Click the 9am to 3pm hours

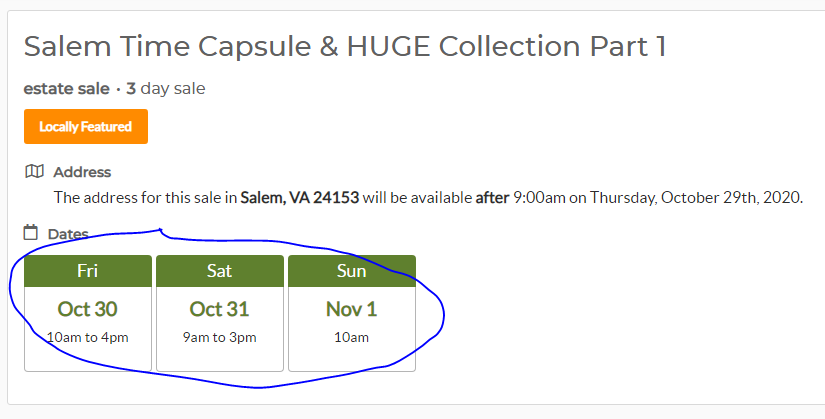(219, 337)
